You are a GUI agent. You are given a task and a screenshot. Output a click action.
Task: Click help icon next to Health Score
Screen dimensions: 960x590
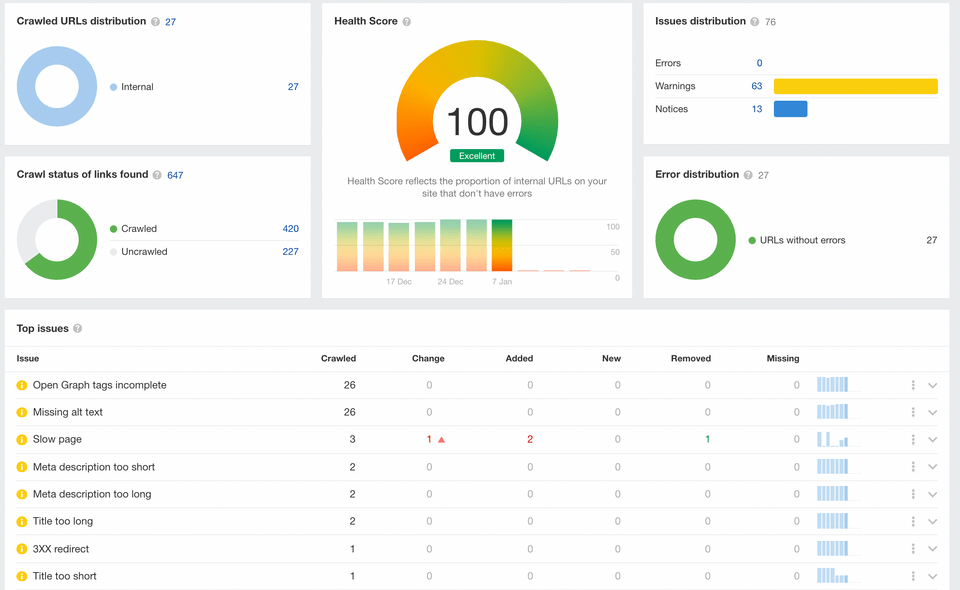407,22
